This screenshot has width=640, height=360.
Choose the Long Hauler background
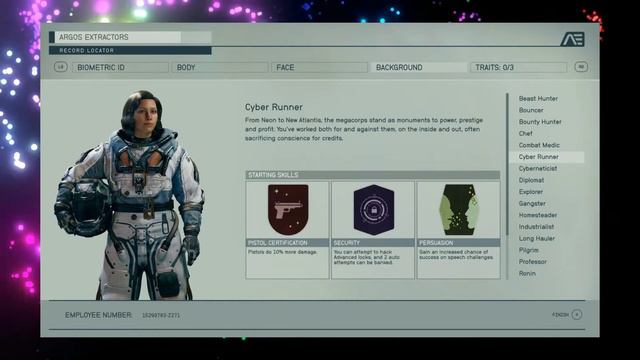coord(536,238)
